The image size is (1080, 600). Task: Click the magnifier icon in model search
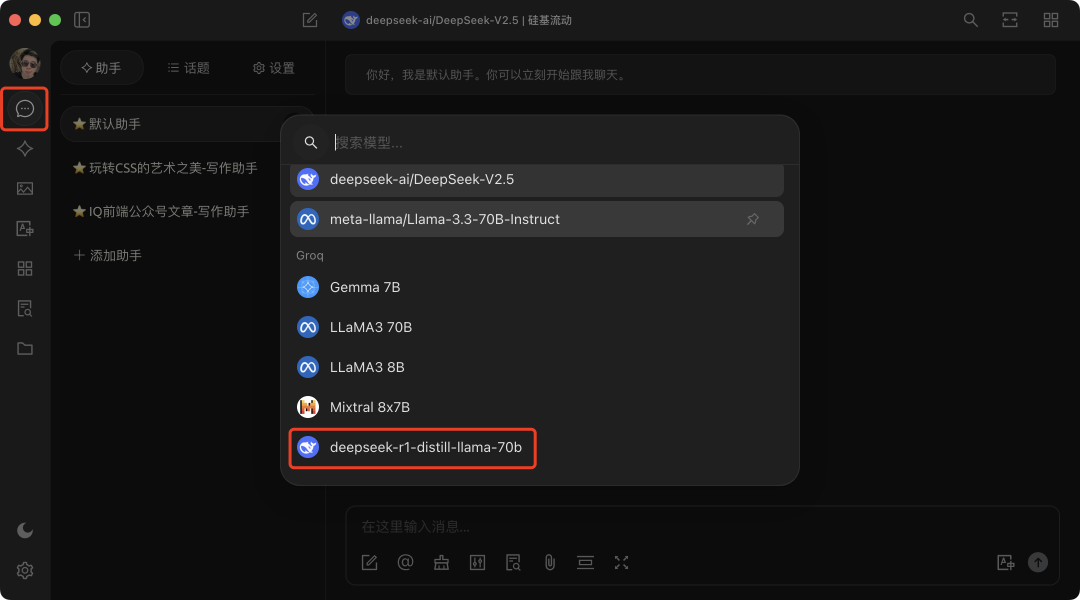point(311,143)
